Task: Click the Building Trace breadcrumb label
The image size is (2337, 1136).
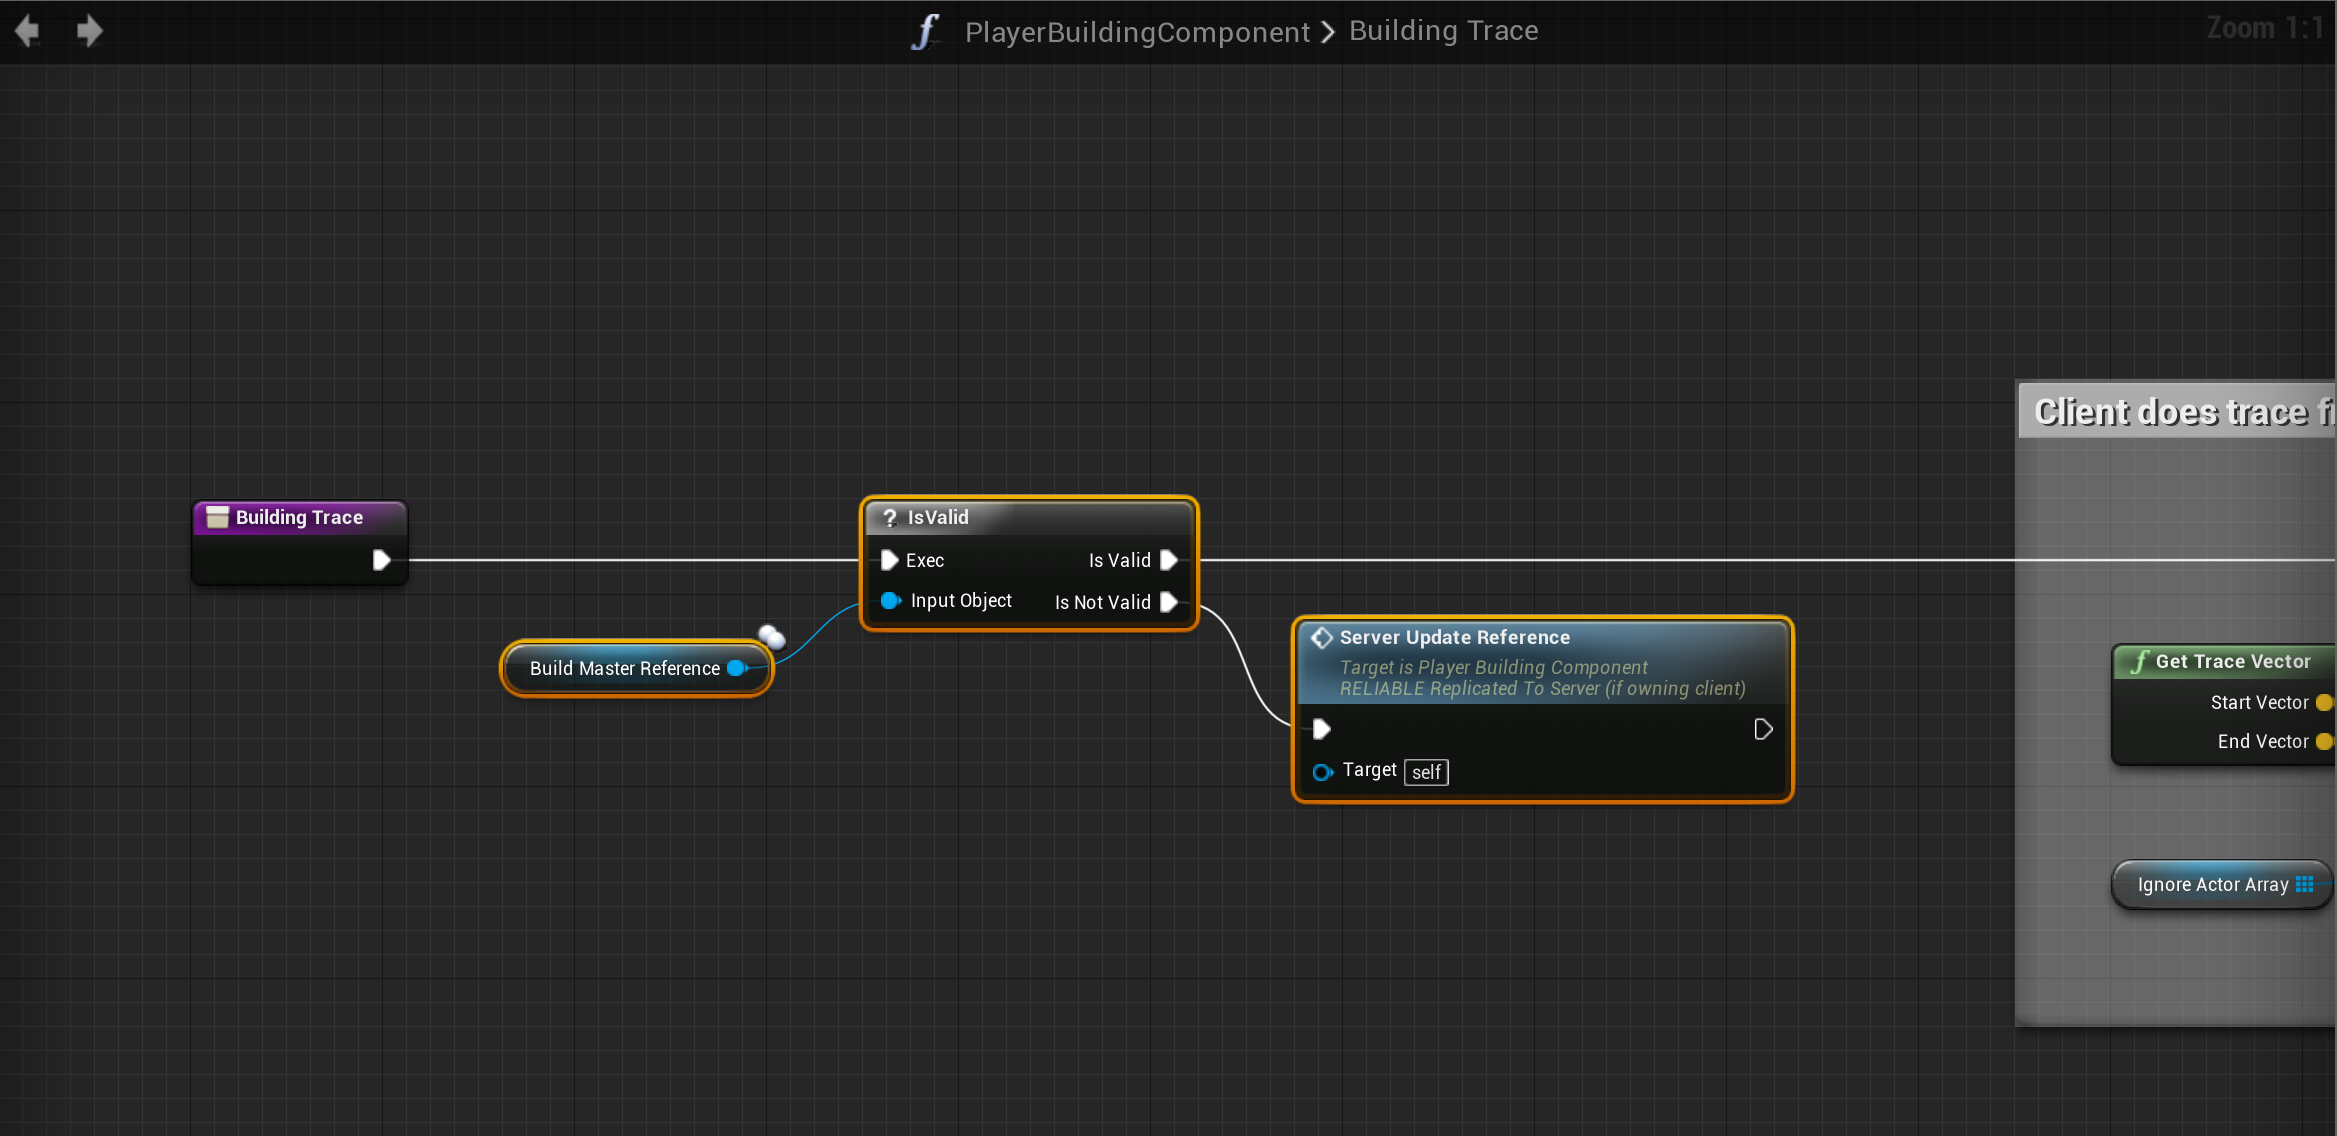Action: click(x=1442, y=31)
